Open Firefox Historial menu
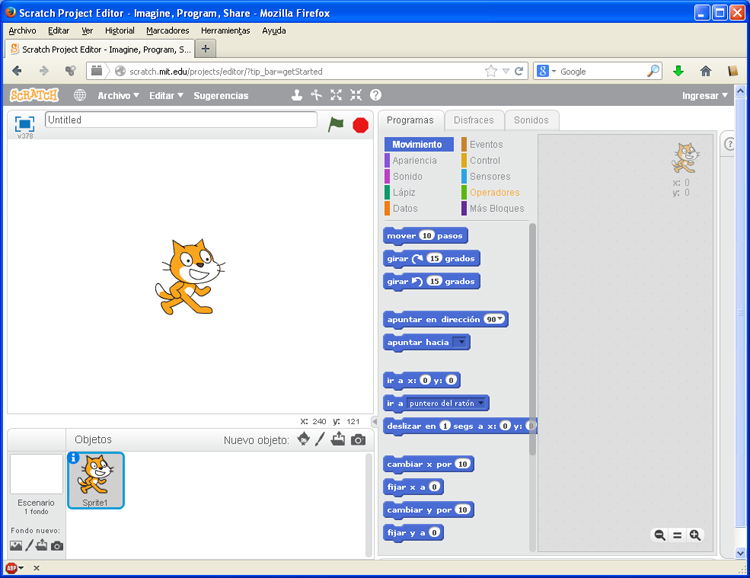750x578 pixels. pos(120,31)
